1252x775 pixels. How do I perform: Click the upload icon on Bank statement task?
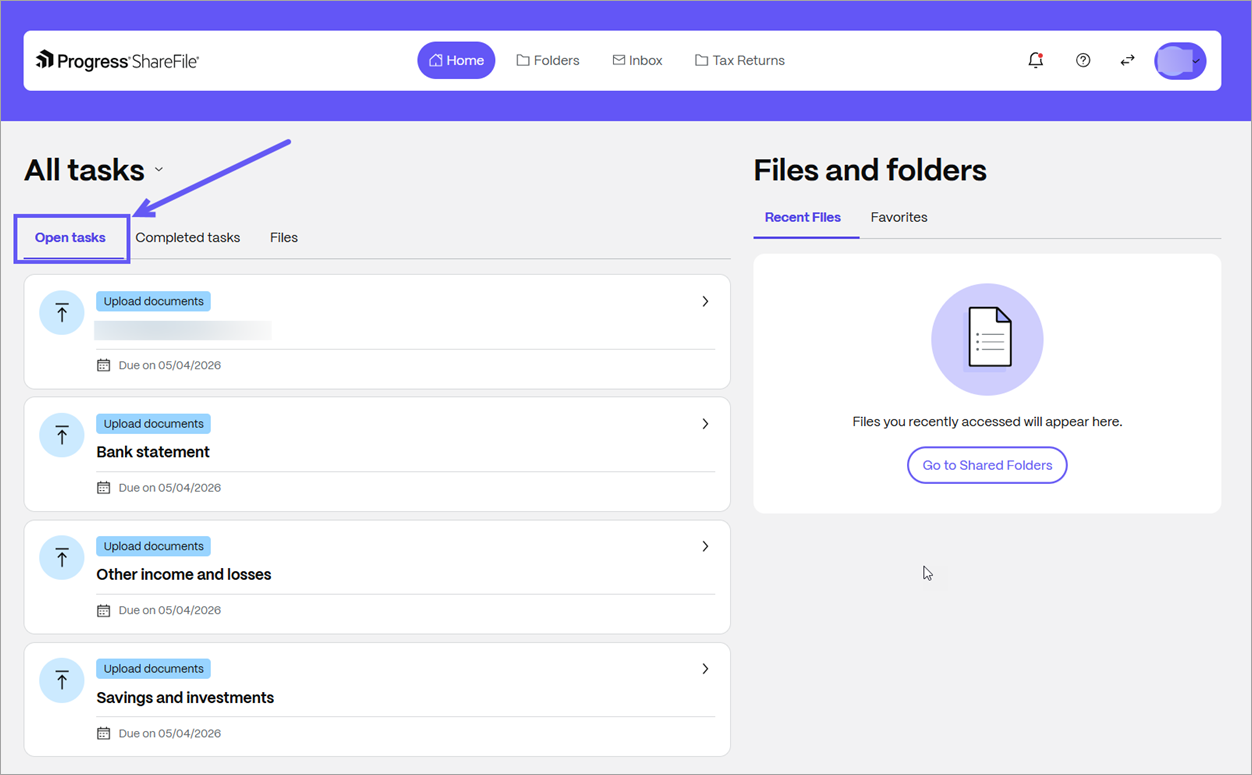pyautogui.click(x=61, y=435)
